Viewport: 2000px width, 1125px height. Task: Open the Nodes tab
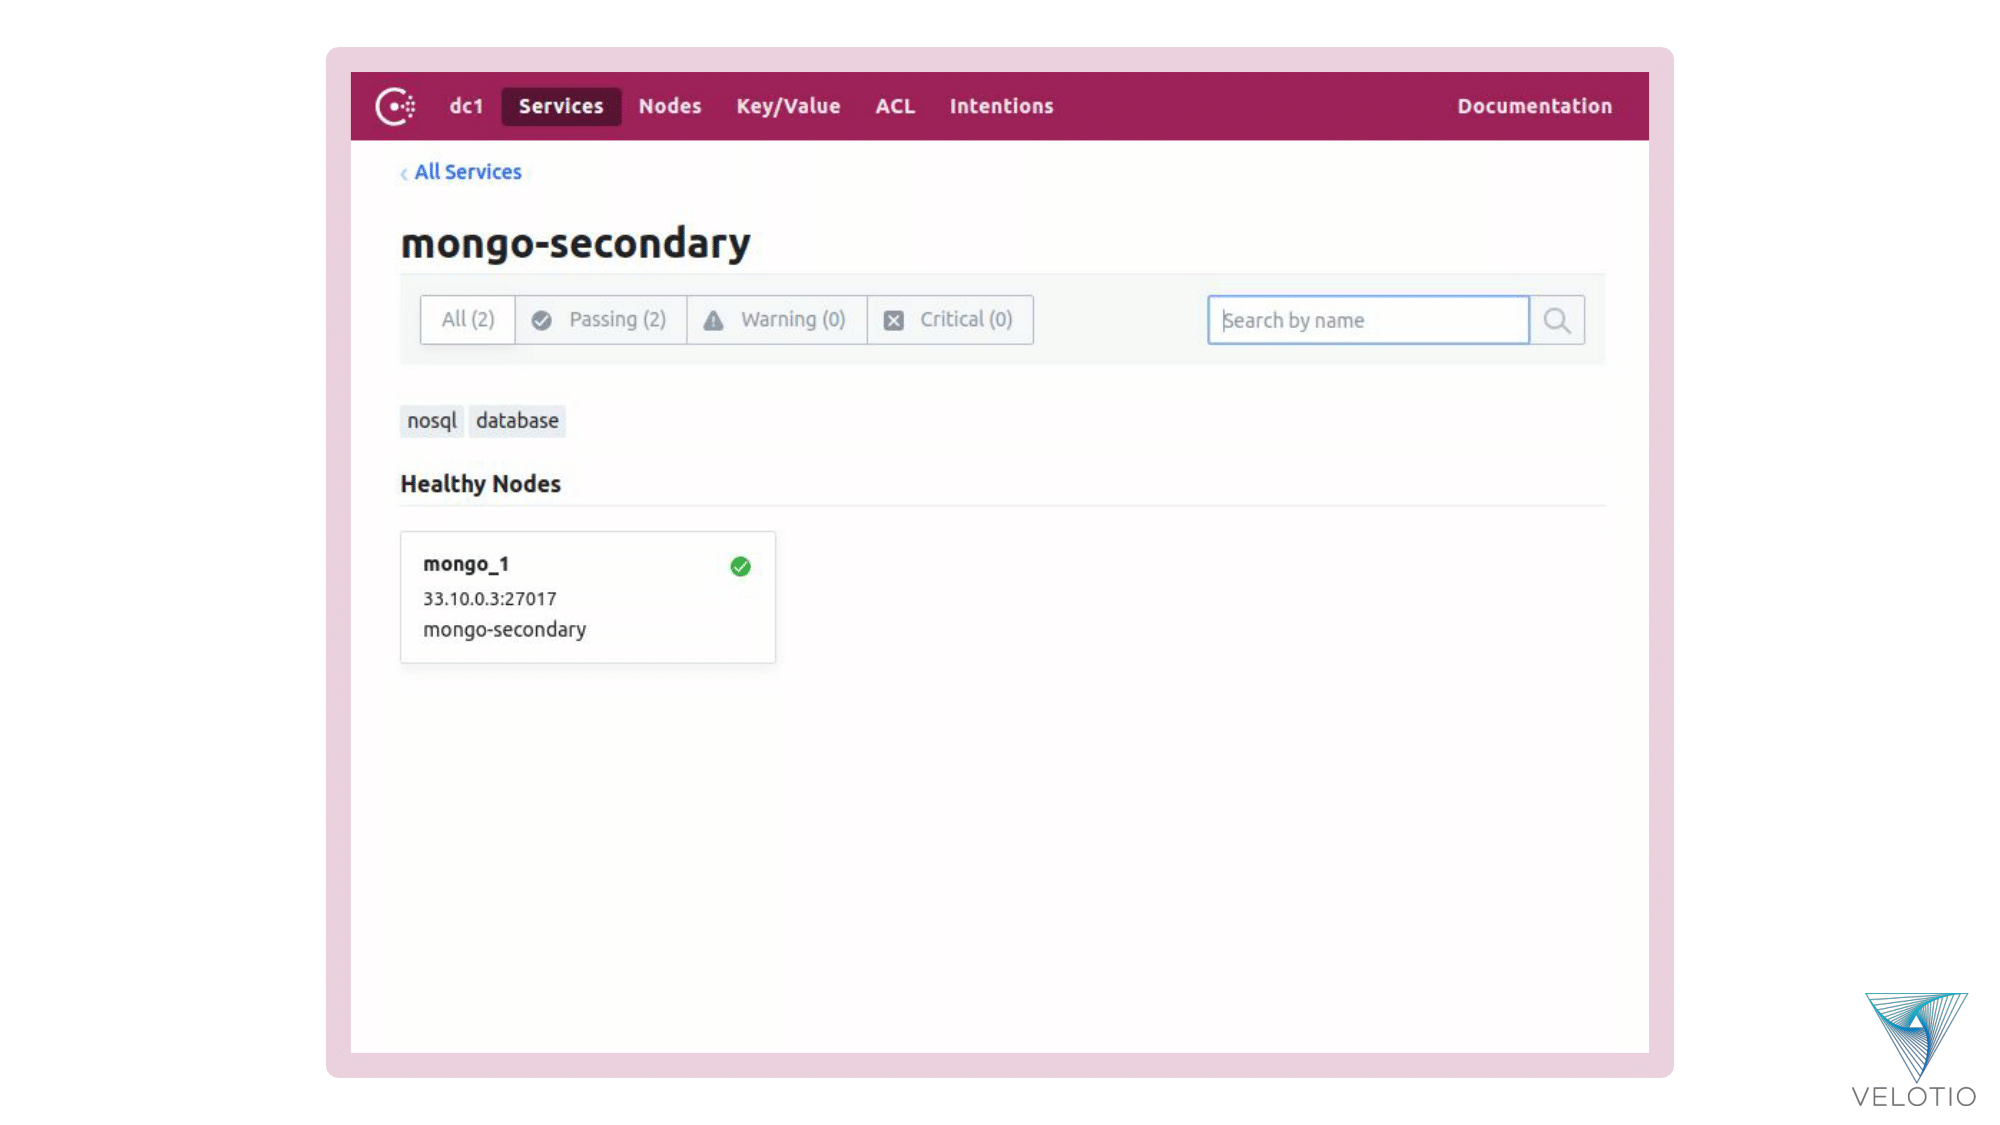pos(670,106)
